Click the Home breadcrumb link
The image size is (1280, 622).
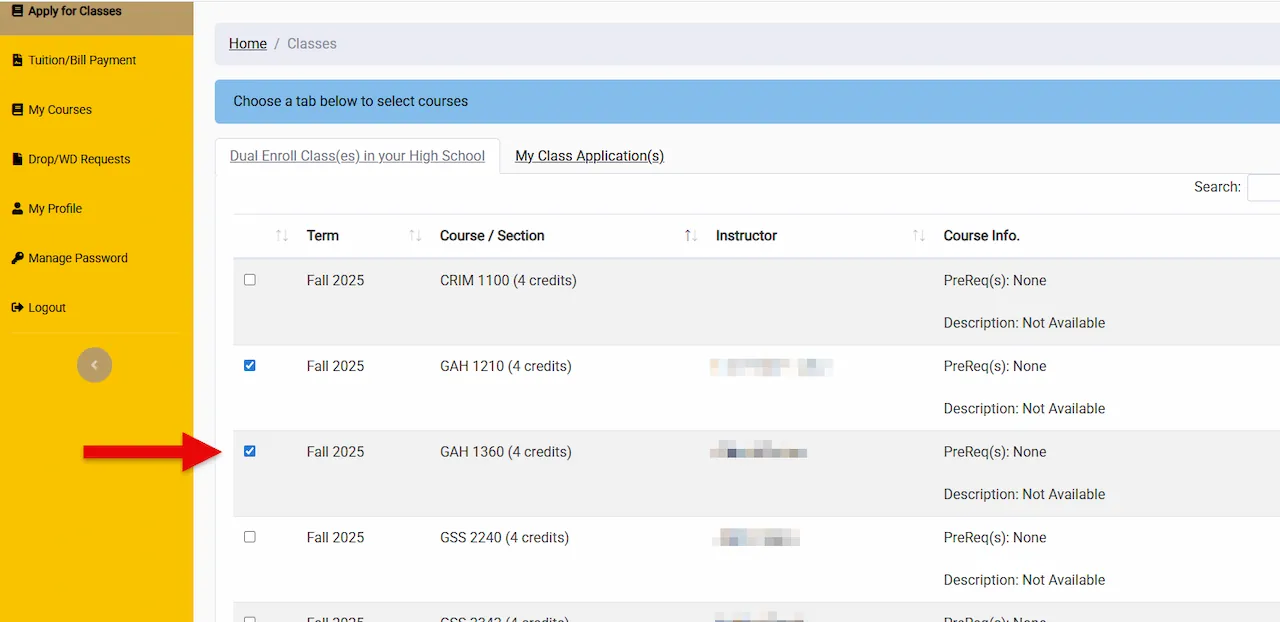(247, 43)
